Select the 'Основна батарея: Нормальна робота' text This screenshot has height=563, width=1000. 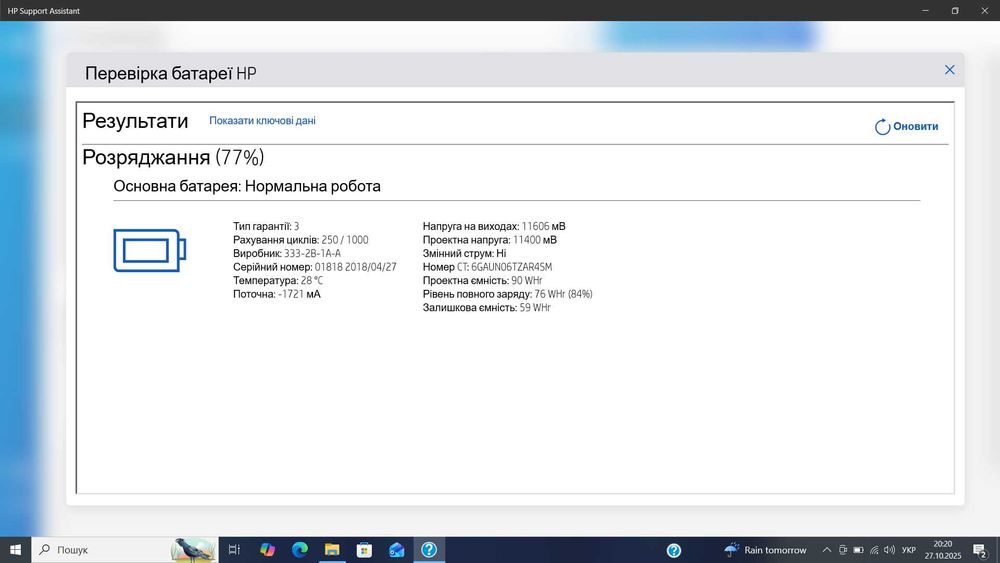(247, 186)
